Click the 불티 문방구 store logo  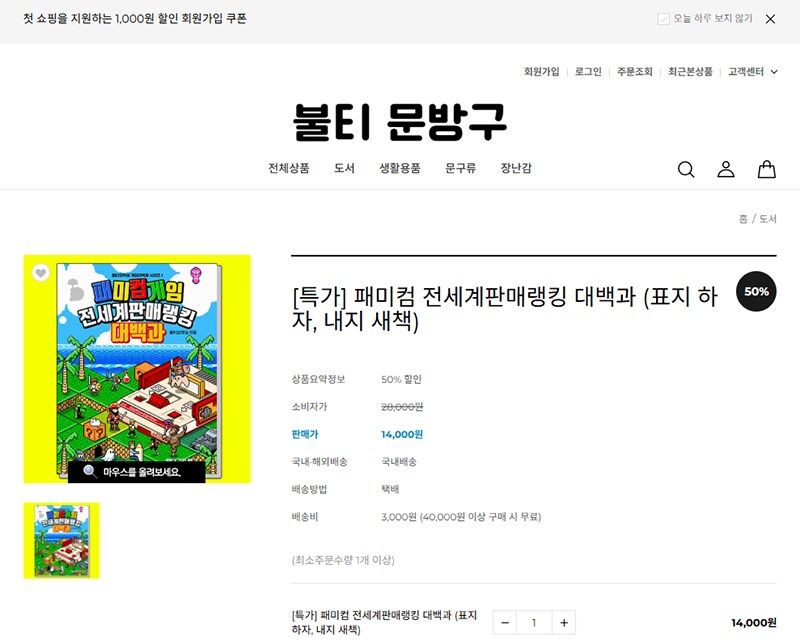point(400,122)
